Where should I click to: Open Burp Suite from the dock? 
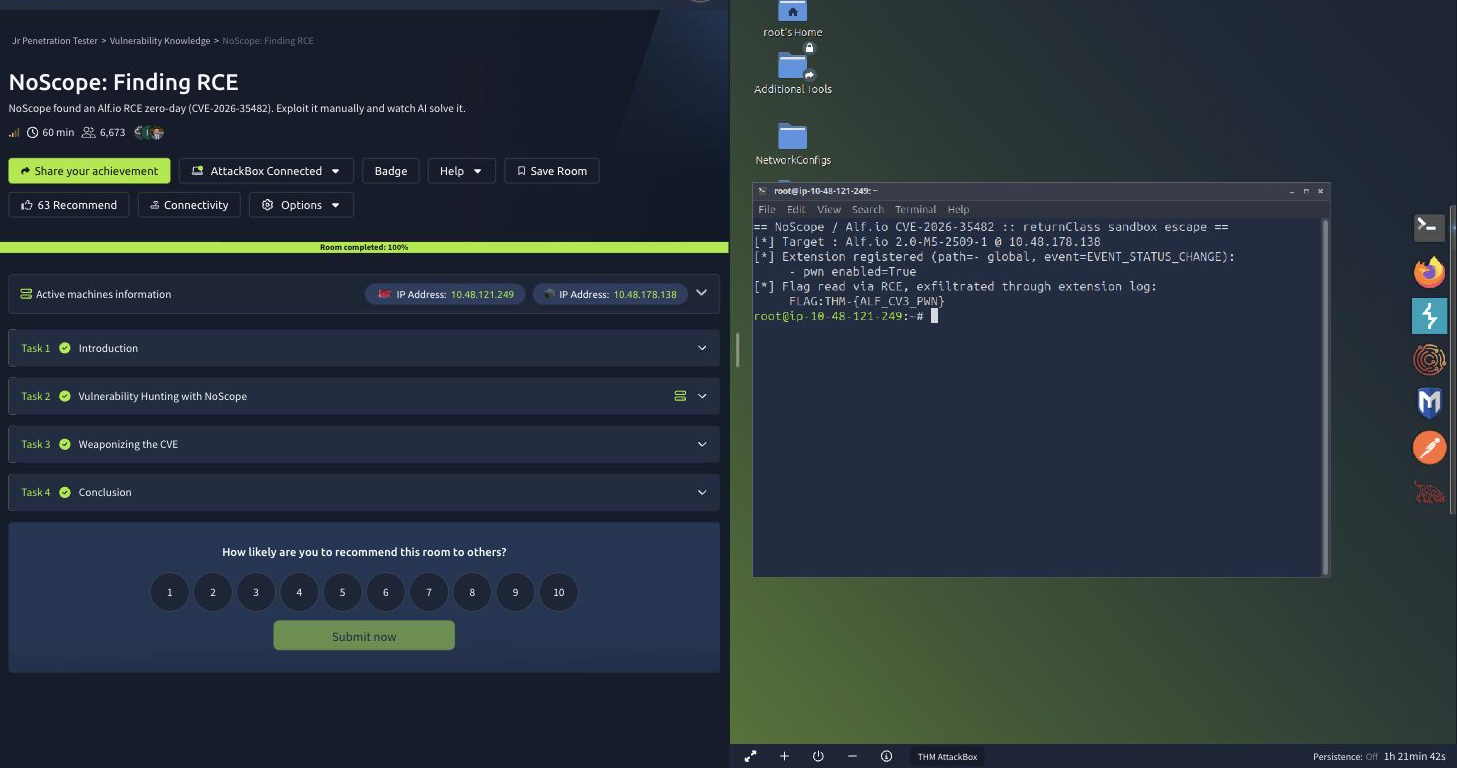pyautogui.click(x=1429, y=316)
